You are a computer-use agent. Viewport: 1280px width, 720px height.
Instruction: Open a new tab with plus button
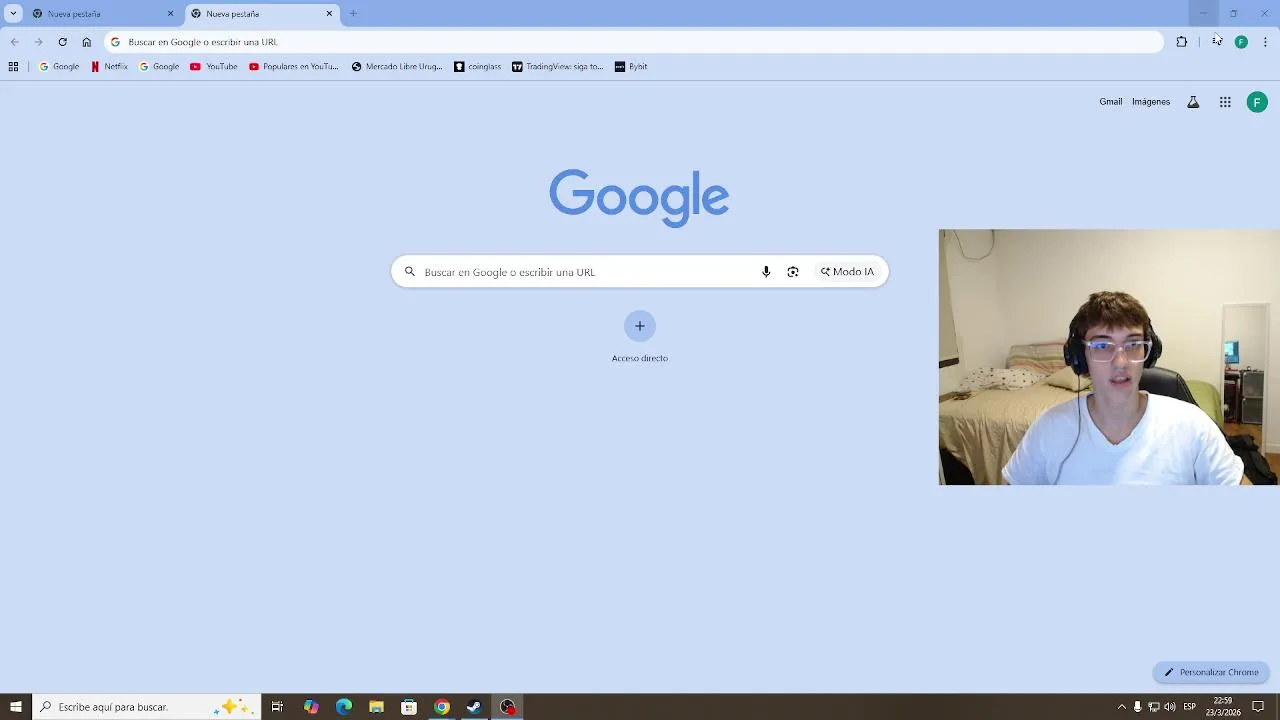353,14
